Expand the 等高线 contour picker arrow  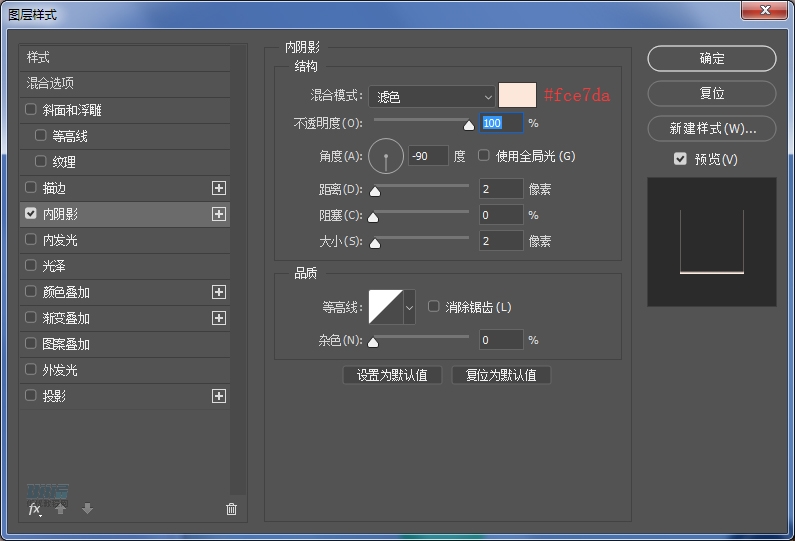(409, 307)
